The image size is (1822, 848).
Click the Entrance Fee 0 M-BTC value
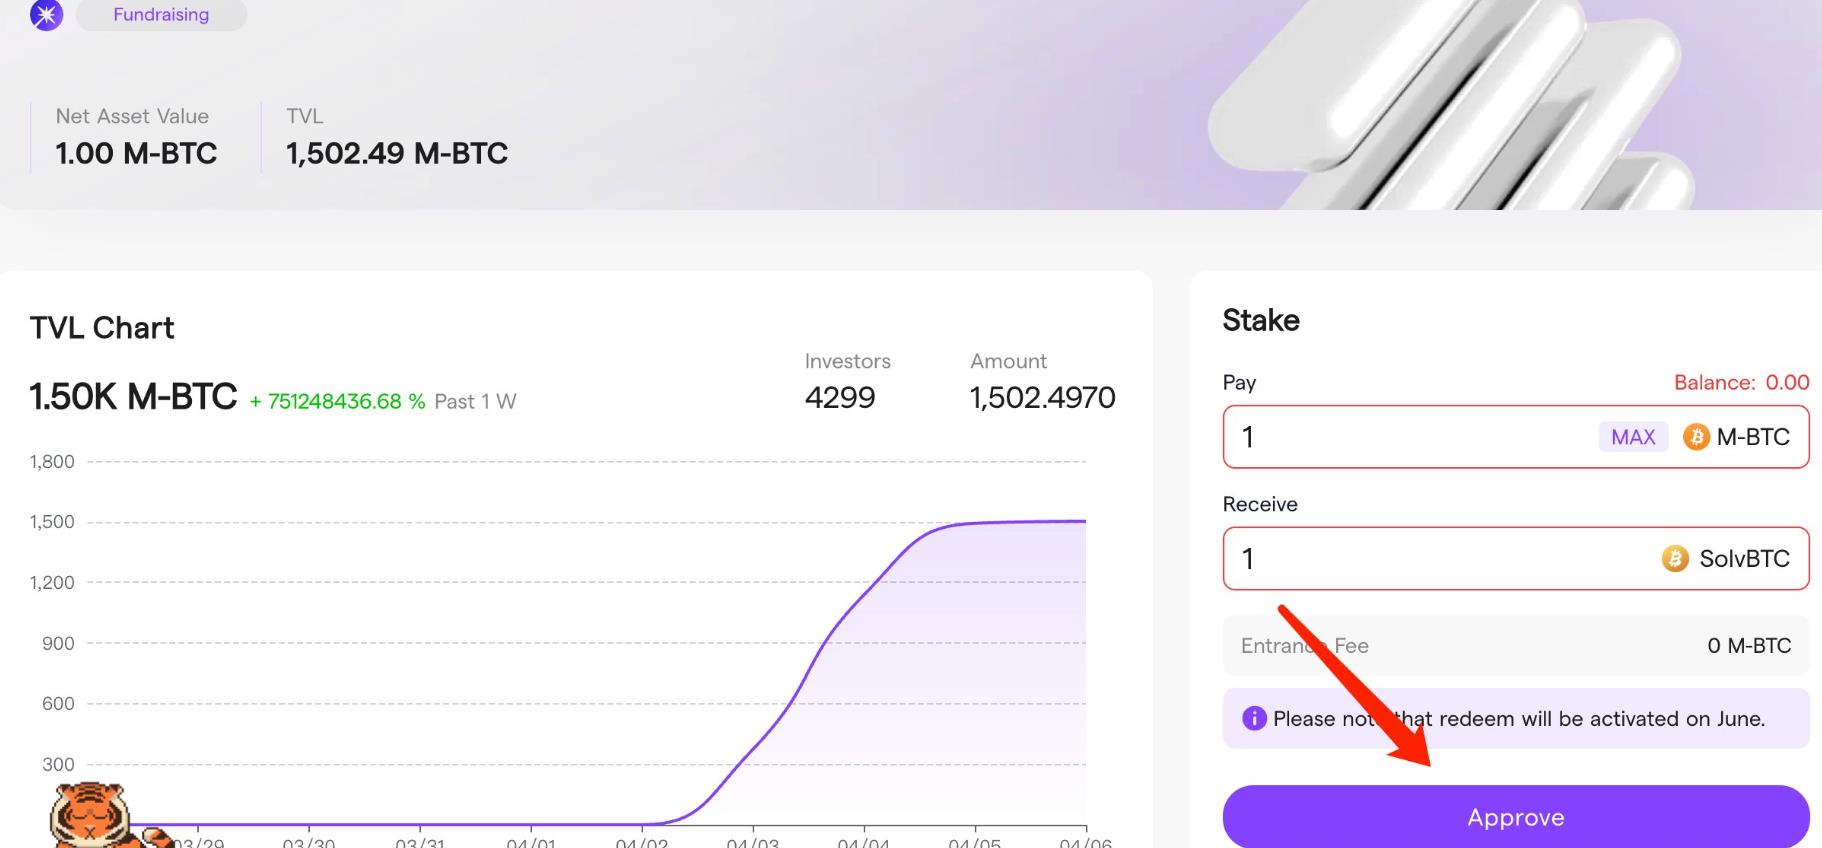(x=1749, y=646)
